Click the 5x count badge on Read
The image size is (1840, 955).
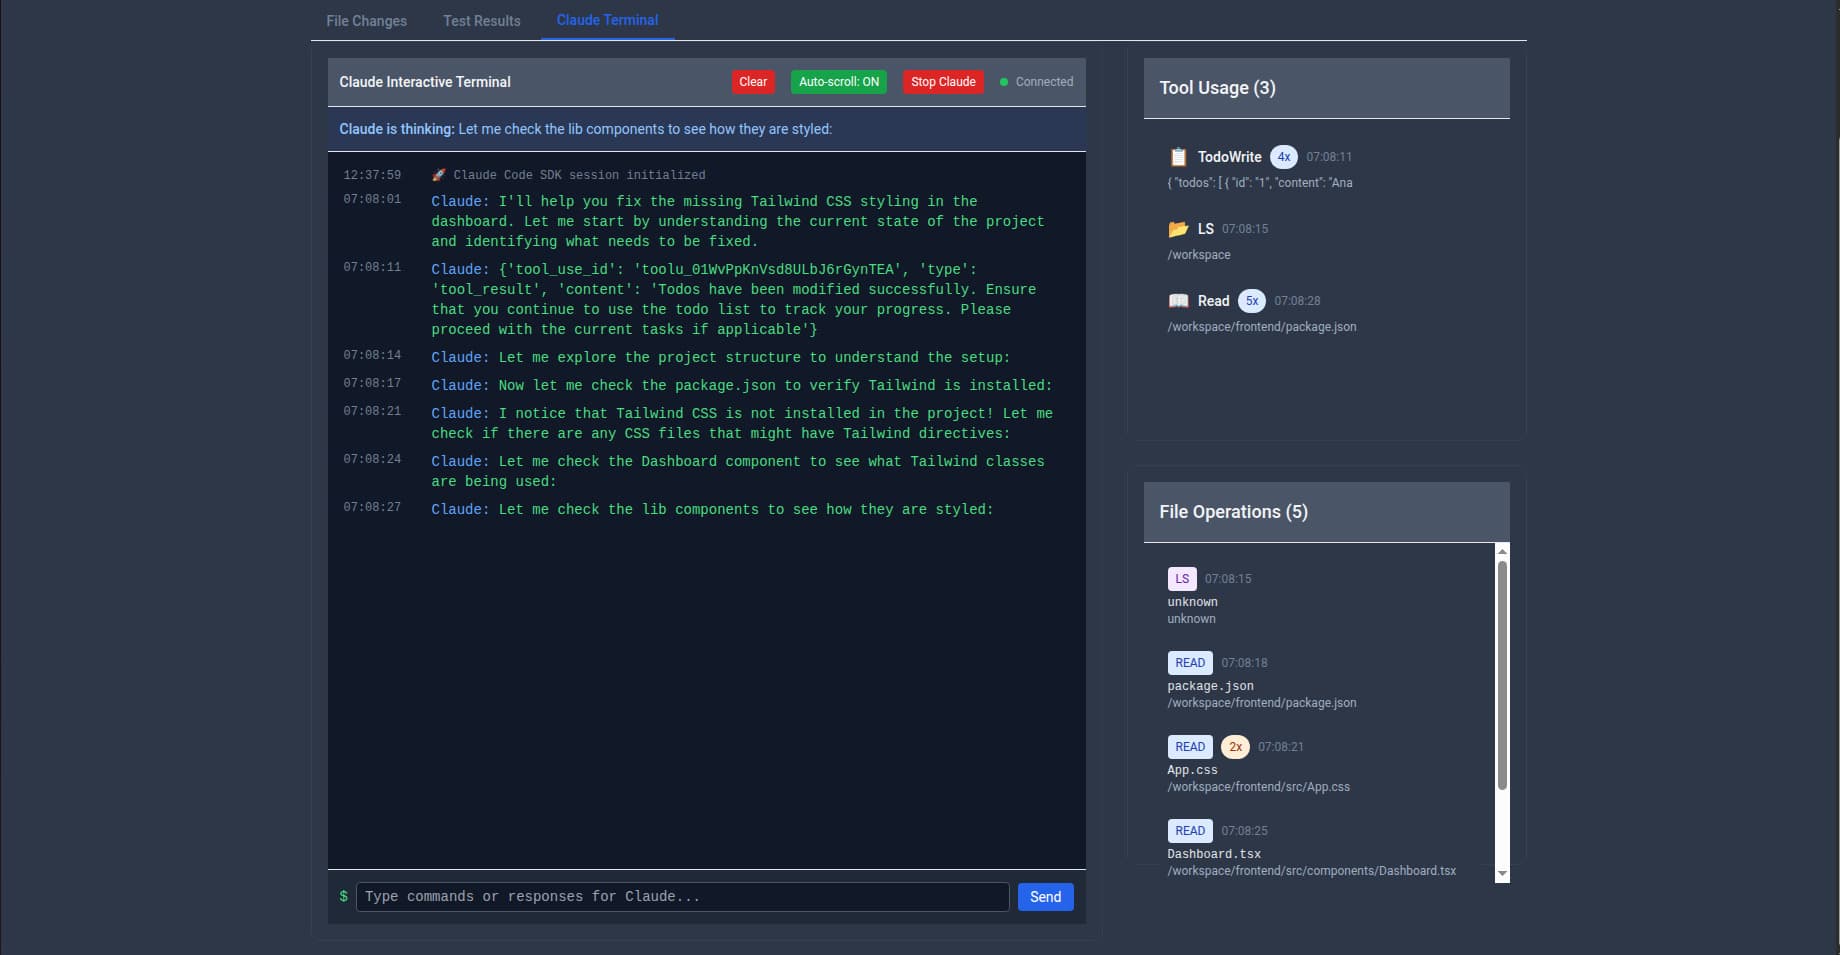click(1251, 301)
